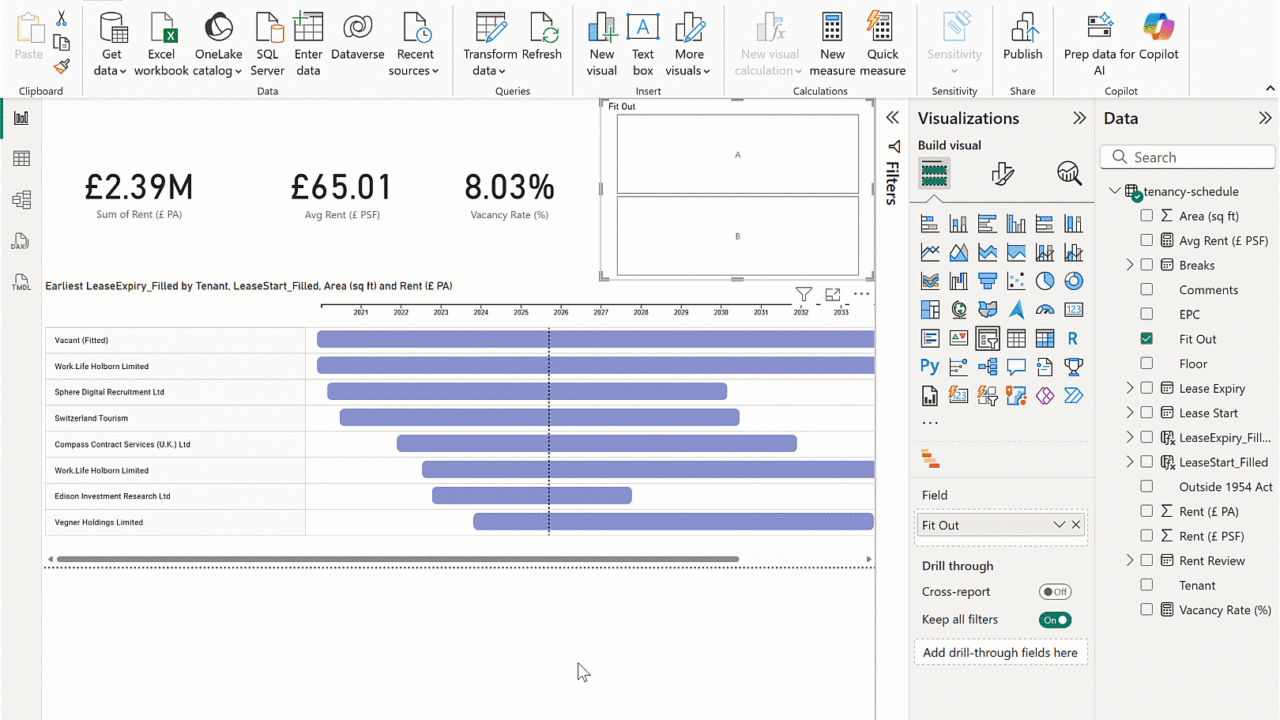This screenshot has height=720, width=1280.
Task: Select the line chart visual
Action: (930, 252)
